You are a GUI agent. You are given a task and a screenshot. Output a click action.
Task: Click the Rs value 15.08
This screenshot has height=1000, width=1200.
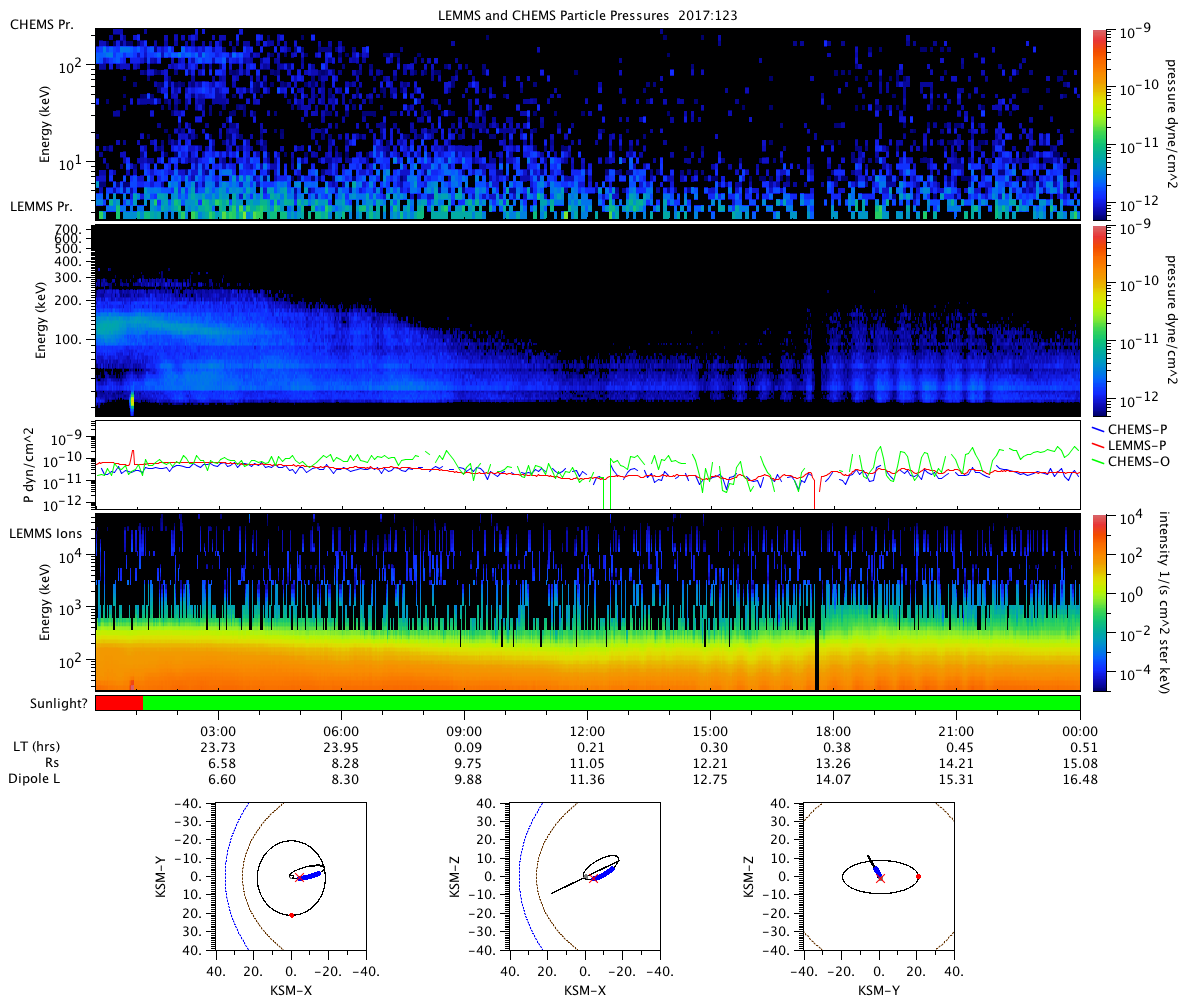(x=1079, y=763)
